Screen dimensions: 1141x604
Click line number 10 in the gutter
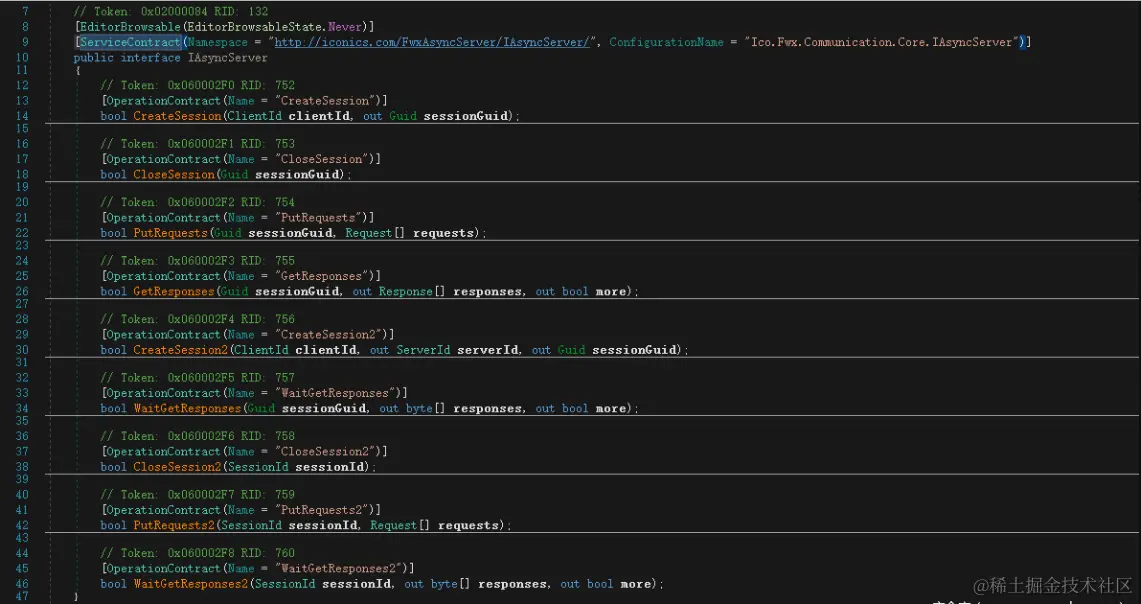[21, 57]
